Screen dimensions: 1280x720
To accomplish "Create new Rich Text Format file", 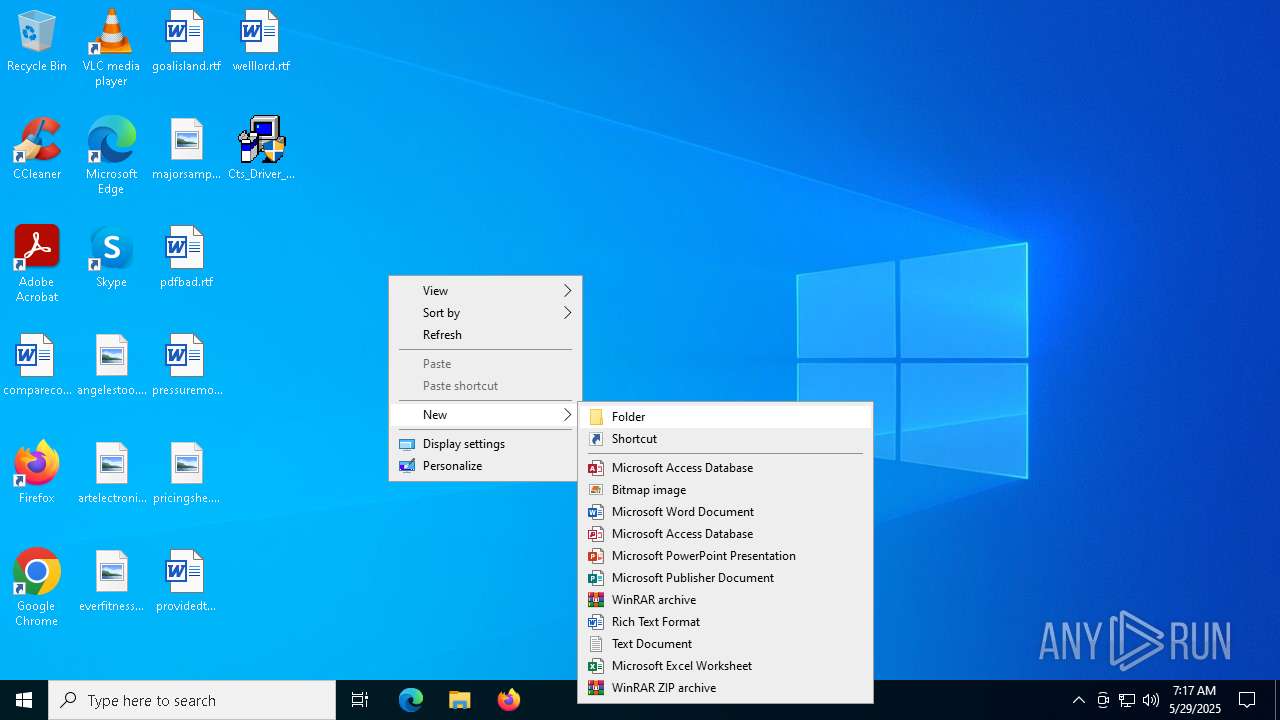I will [725, 622].
